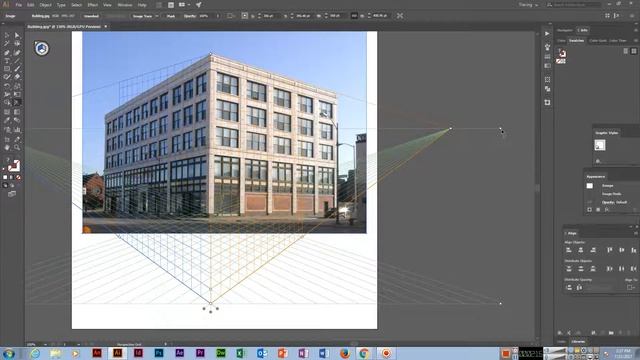Choose the Gradient tool
The image size is (640, 360).
(17, 112)
